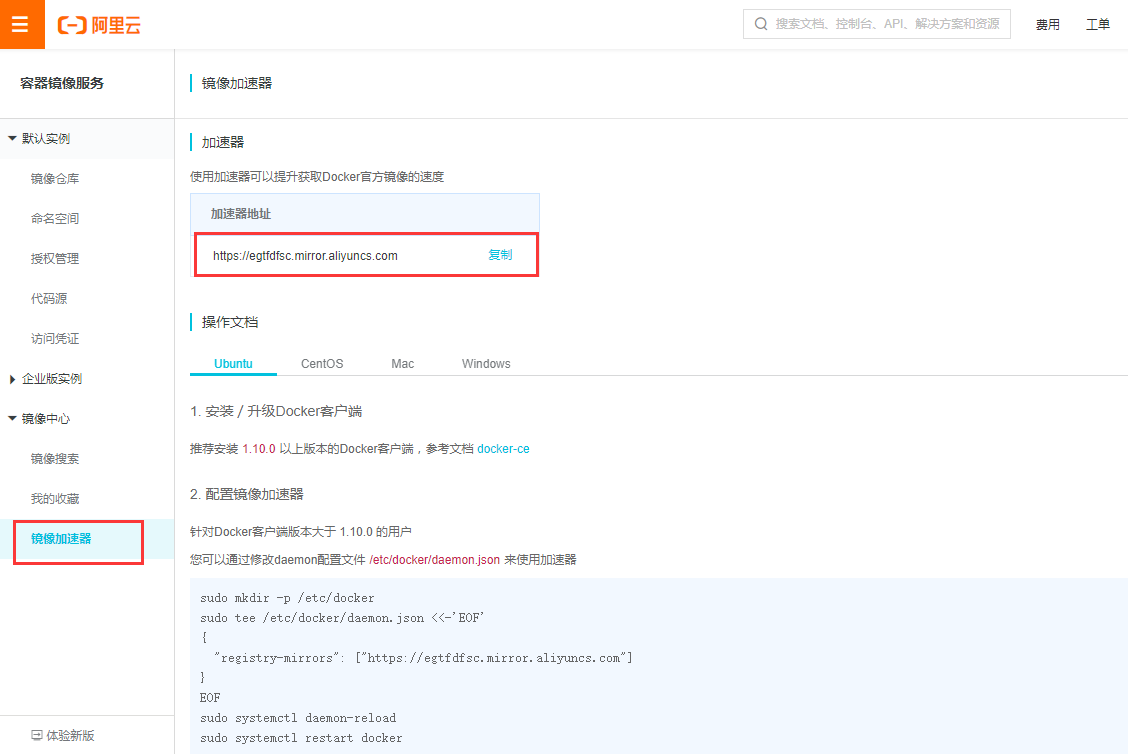Screen dimensions: 1128x754
Task: Copy the accelerator address via 复制
Action: (500, 255)
